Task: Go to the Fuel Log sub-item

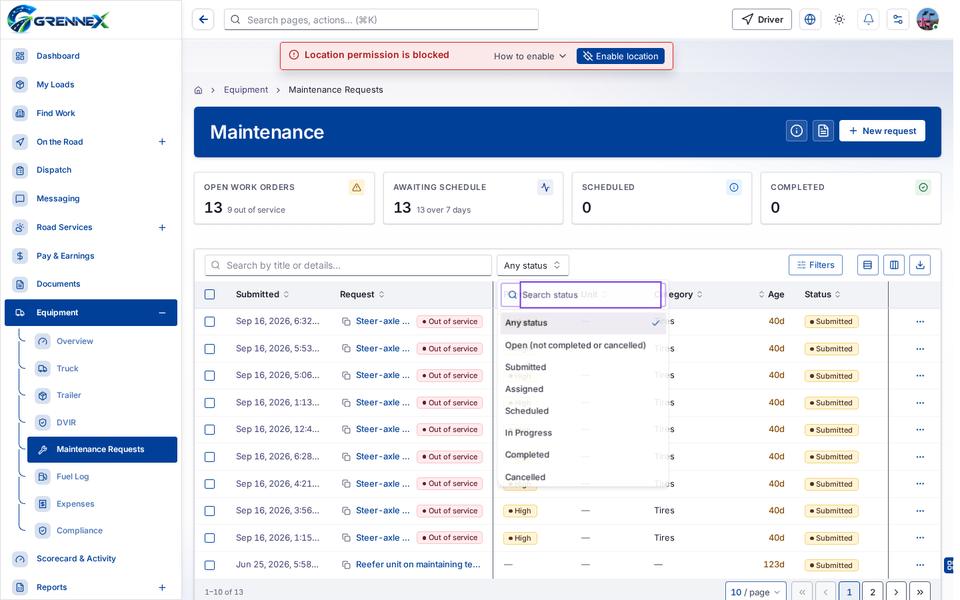Action: [x=102, y=476]
